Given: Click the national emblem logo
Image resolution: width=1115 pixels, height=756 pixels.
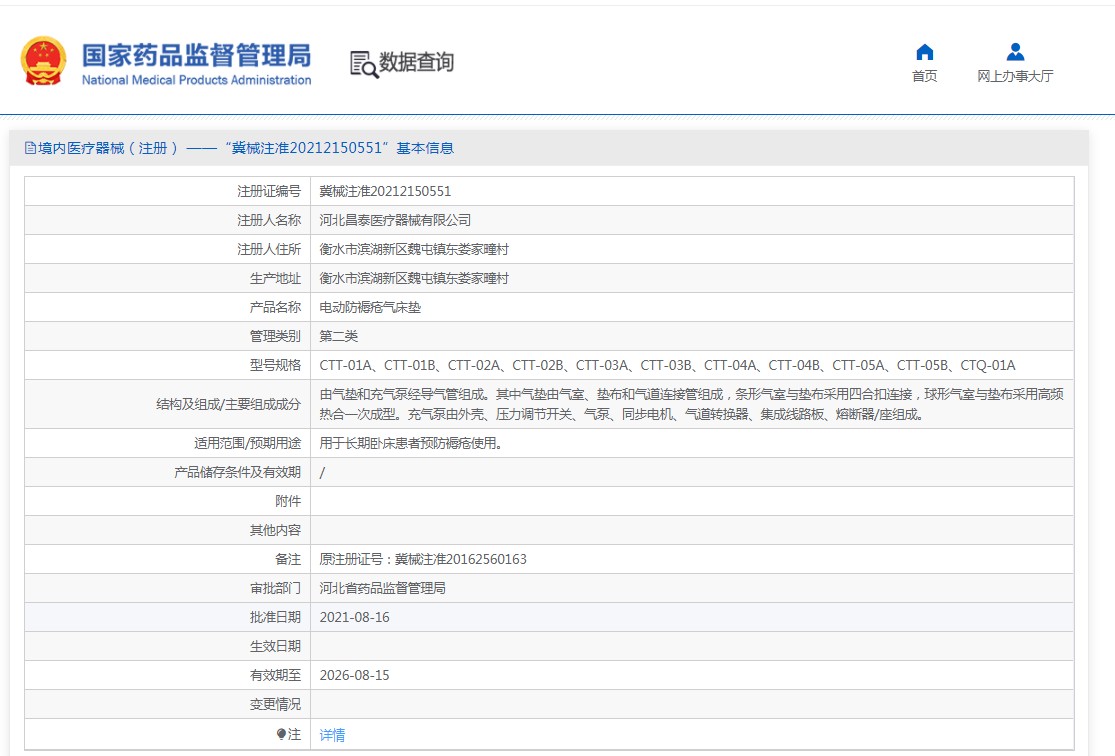Looking at the screenshot, I should coord(43,61).
